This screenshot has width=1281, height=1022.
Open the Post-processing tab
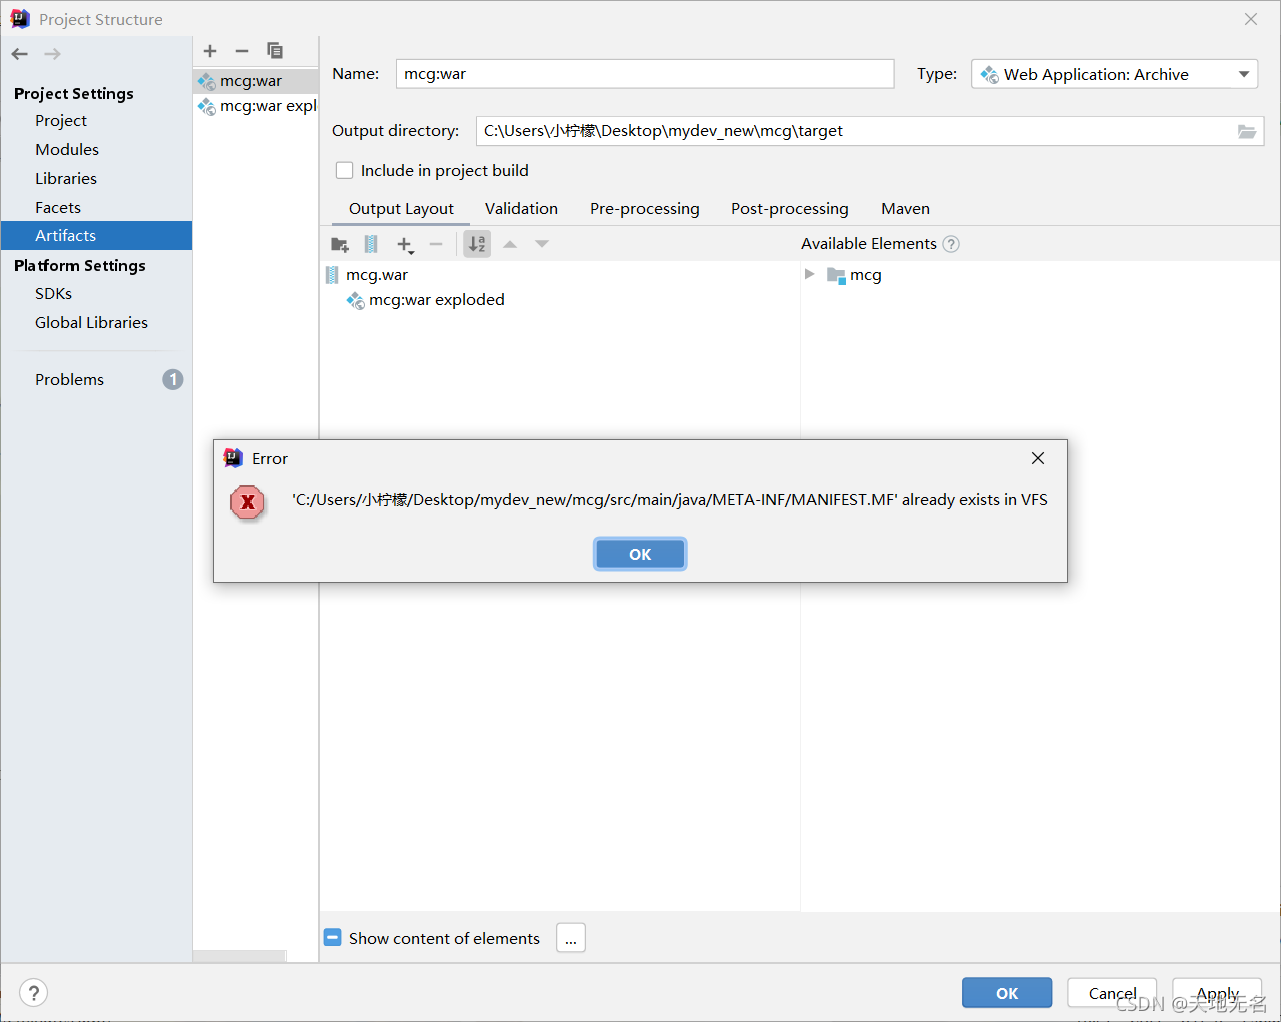click(x=790, y=209)
